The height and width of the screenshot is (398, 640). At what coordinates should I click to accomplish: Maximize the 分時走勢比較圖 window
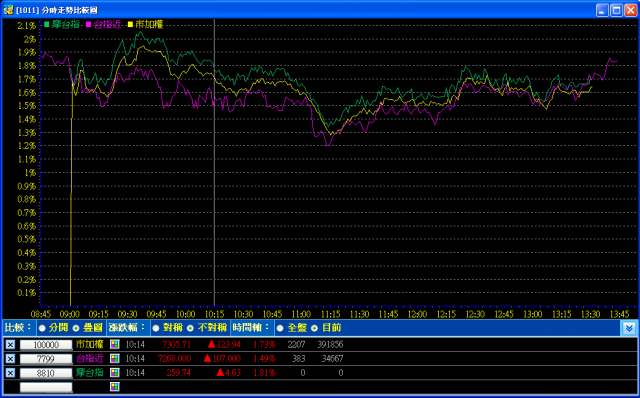coord(616,10)
